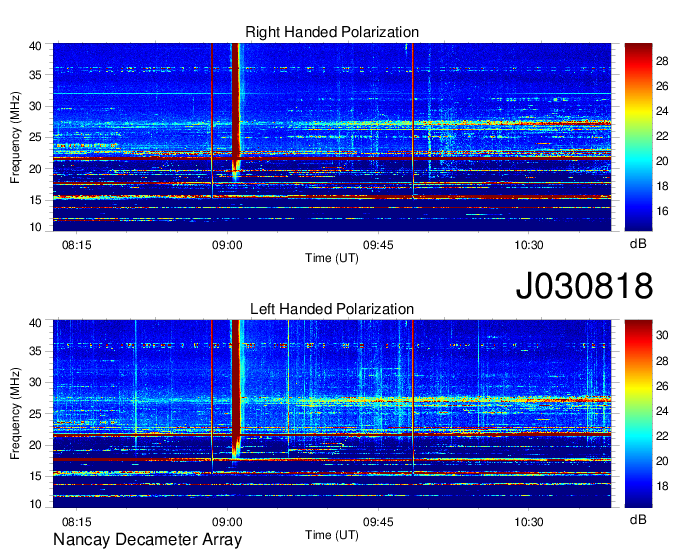Click the '09:45' tick on the bottom plot
This screenshot has height=552, width=680.
(x=378, y=522)
